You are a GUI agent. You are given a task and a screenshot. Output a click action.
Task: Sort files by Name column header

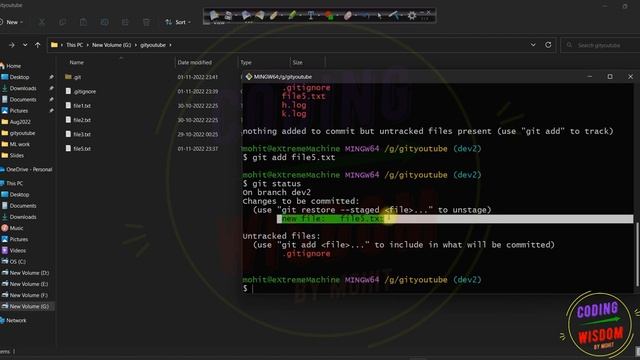coord(77,62)
